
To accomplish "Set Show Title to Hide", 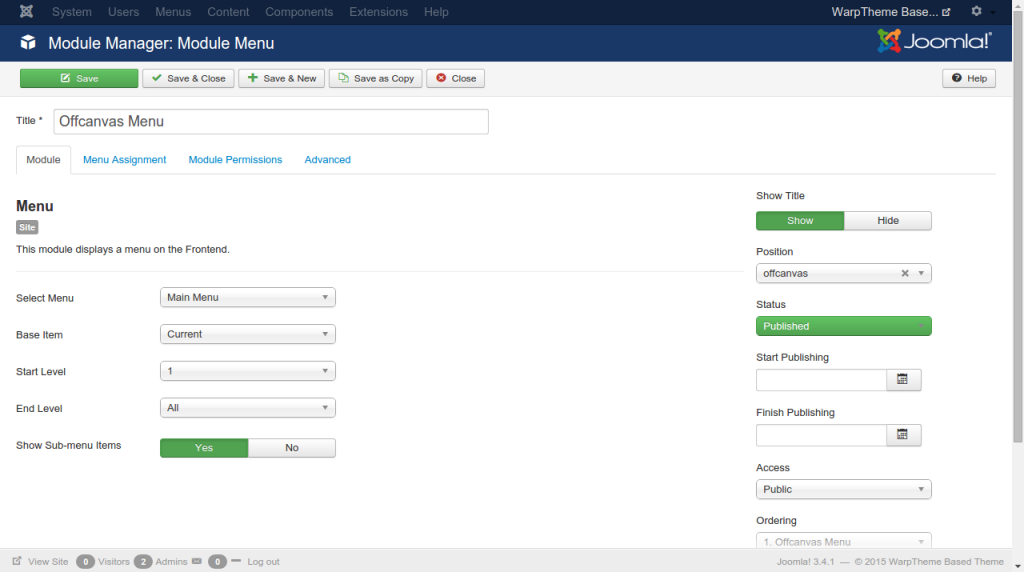I will 887,221.
